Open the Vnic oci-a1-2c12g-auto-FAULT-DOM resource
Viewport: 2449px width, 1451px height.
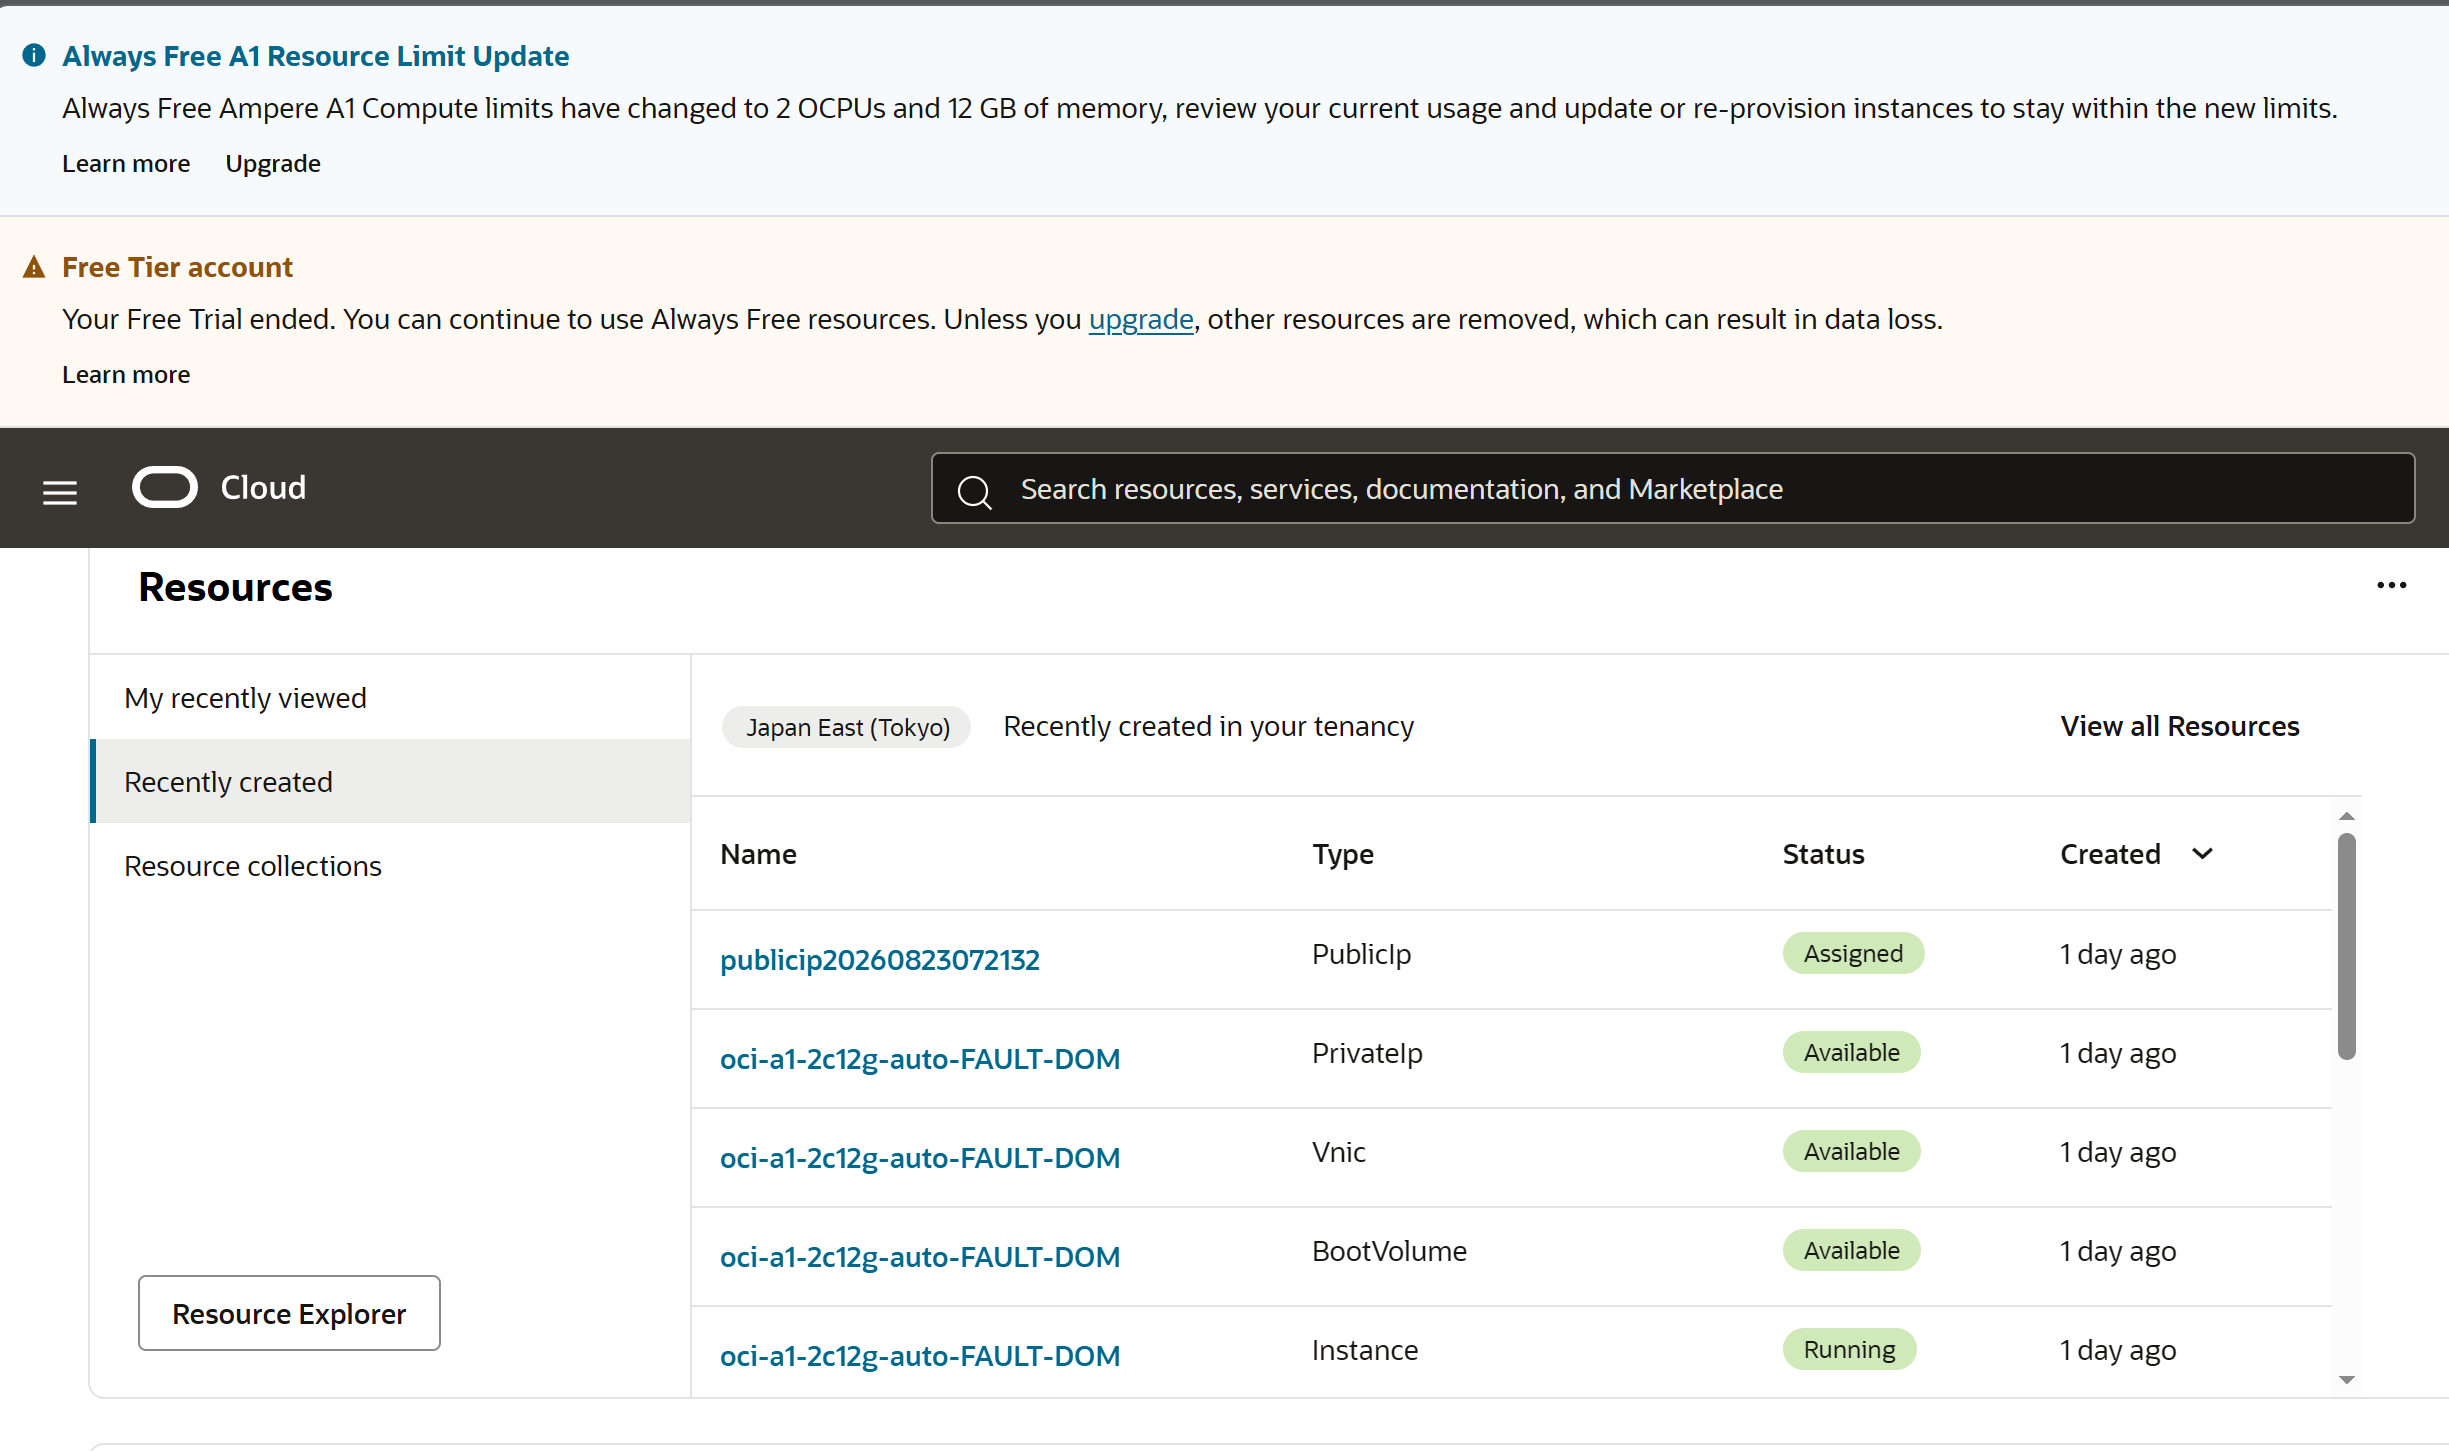pos(920,1158)
